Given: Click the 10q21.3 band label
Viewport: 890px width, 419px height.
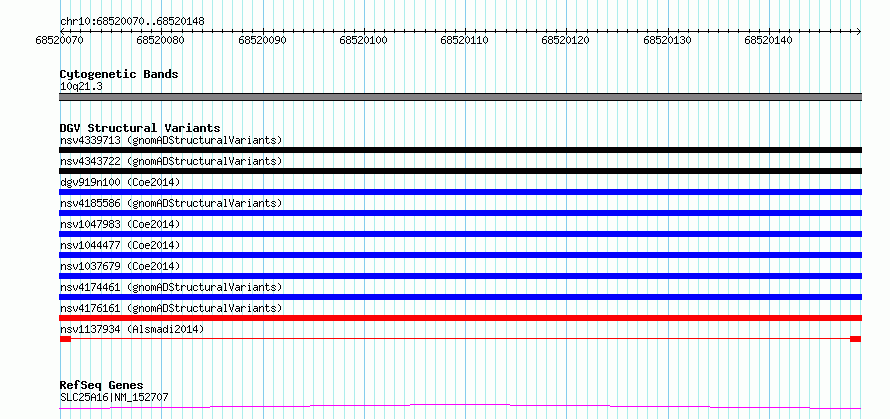Looking at the screenshot, I should [81, 87].
